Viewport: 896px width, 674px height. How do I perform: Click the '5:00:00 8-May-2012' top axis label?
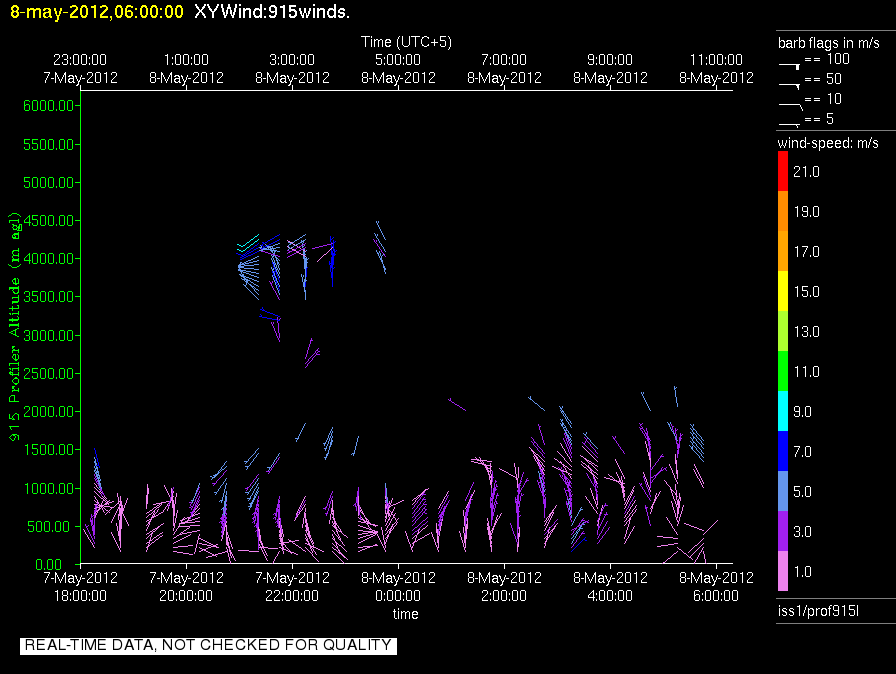pos(398,69)
